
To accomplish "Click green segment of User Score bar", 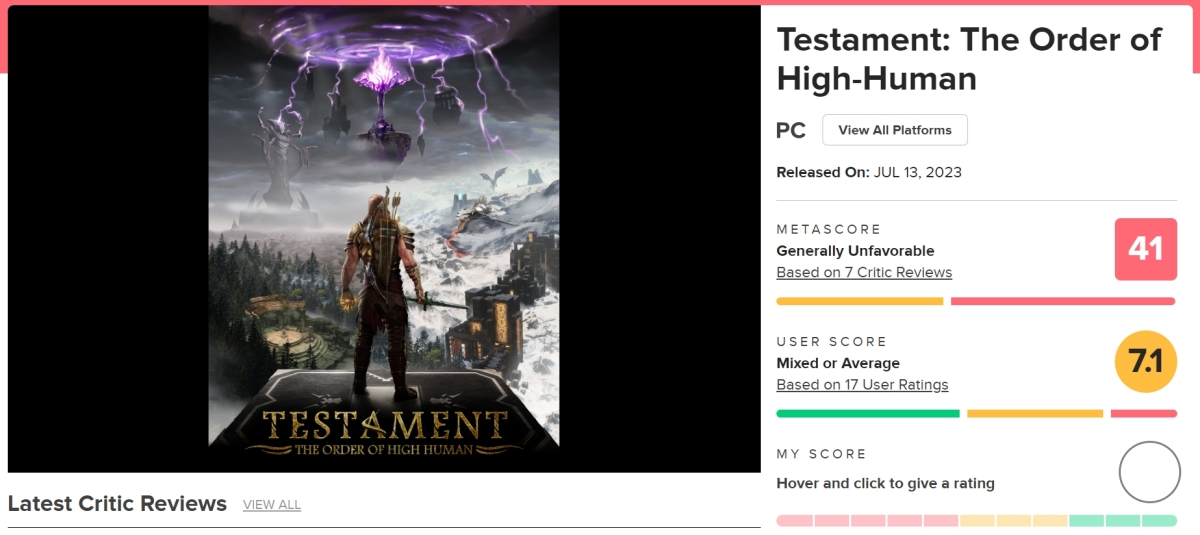I will tap(867, 413).
